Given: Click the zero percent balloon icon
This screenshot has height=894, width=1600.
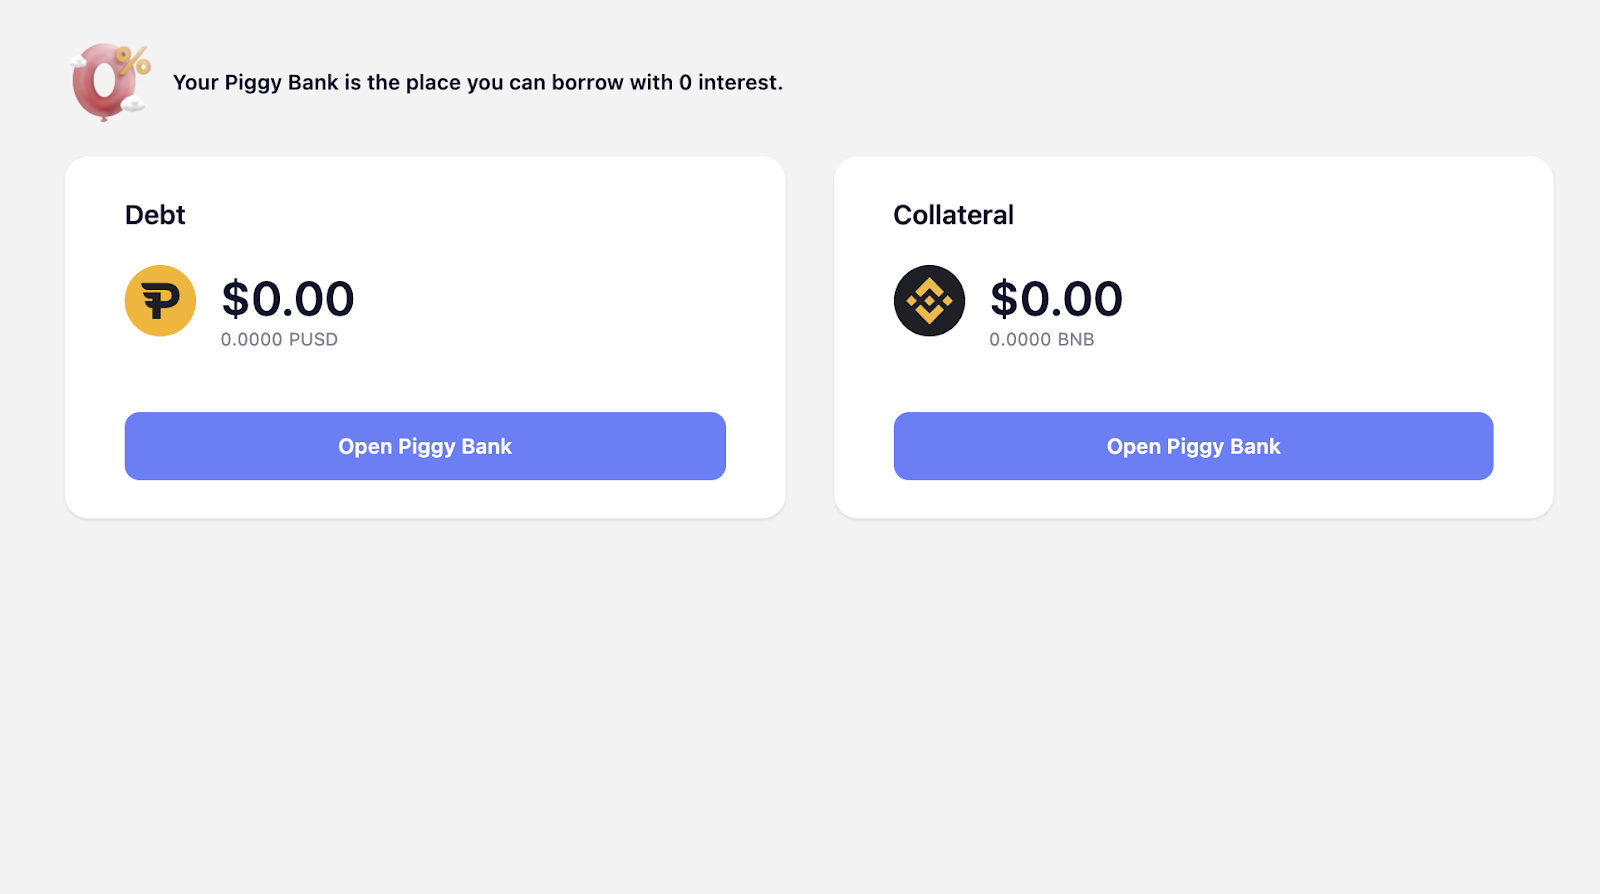Looking at the screenshot, I should pos(110,81).
